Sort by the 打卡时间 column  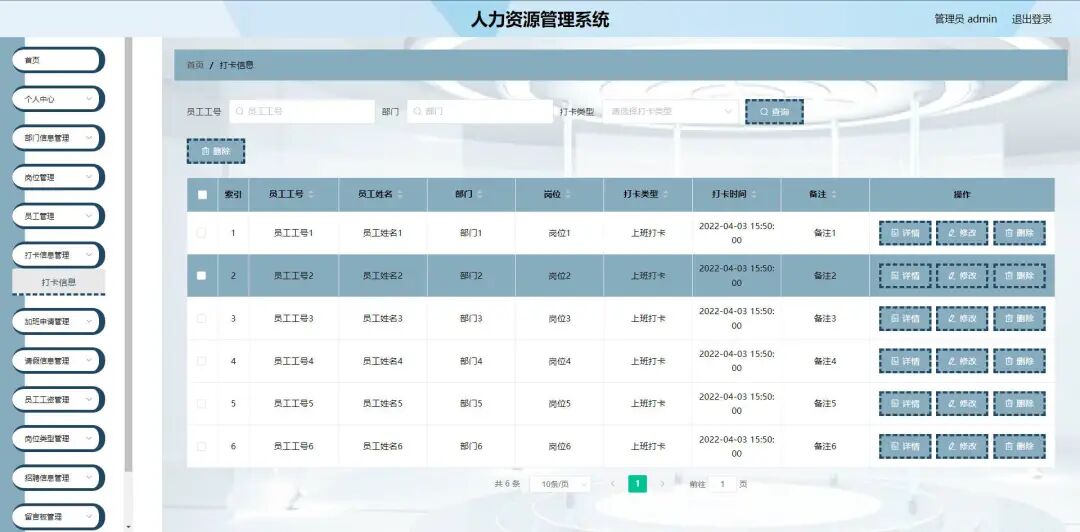[x=754, y=194]
